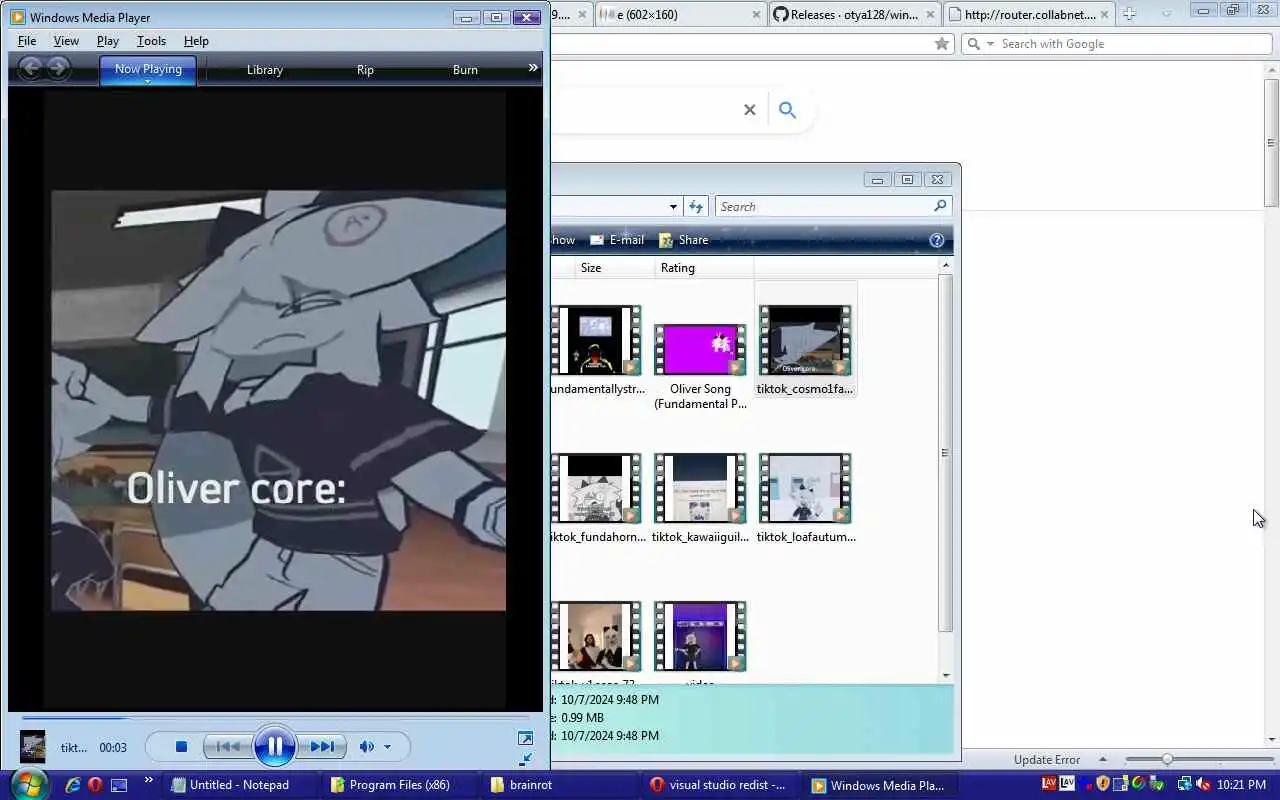
Task: Click the Media Player seek bar
Action: coord(275,718)
